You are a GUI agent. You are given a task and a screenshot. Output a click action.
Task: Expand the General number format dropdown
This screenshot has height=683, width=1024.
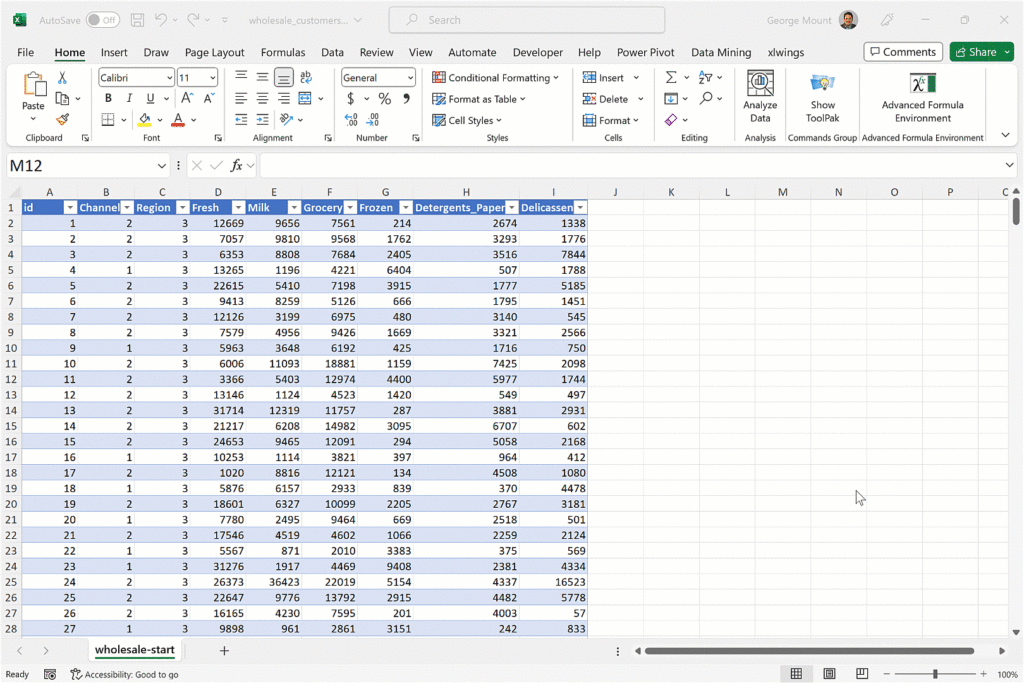point(410,78)
